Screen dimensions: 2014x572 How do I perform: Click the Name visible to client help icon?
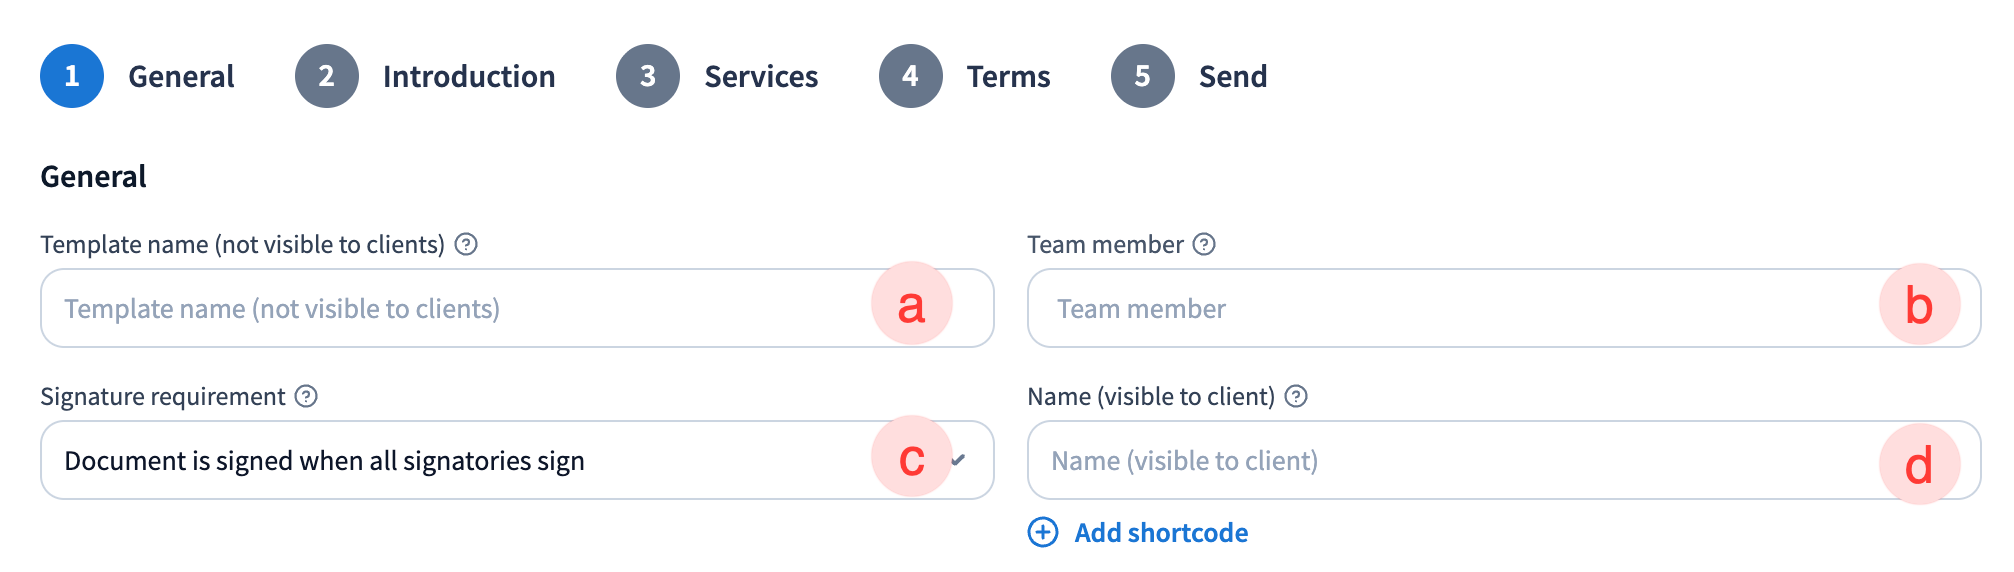tap(1296, 396)
